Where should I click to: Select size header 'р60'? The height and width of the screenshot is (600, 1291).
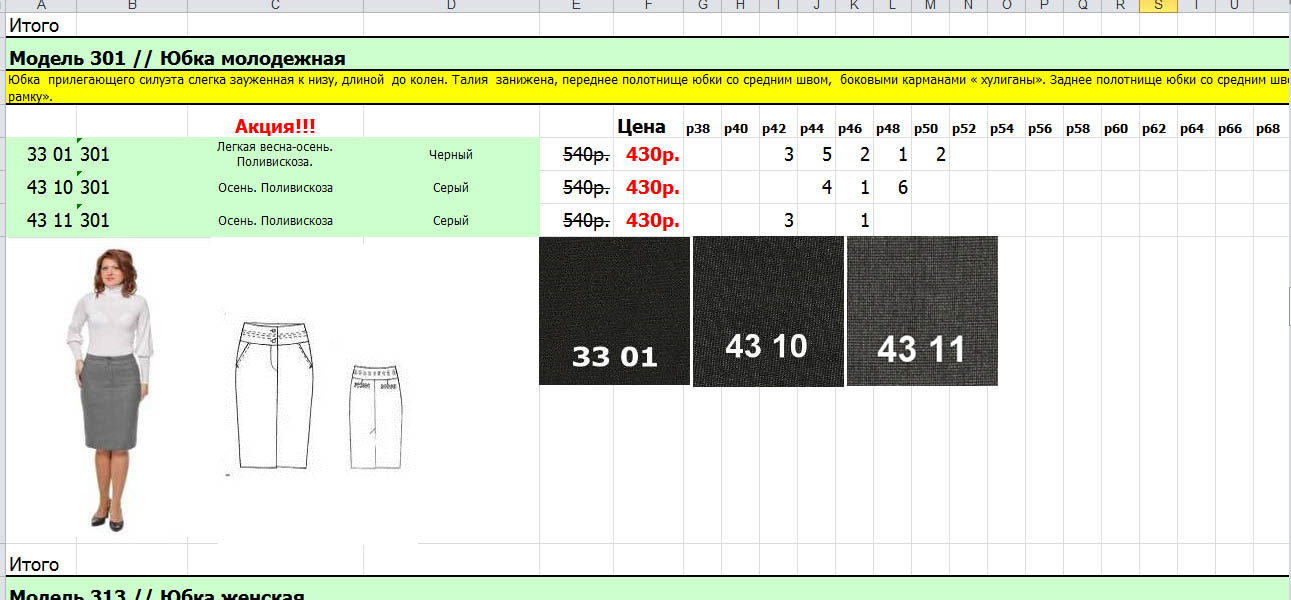pyautogui.click(x=1115, y=129)
